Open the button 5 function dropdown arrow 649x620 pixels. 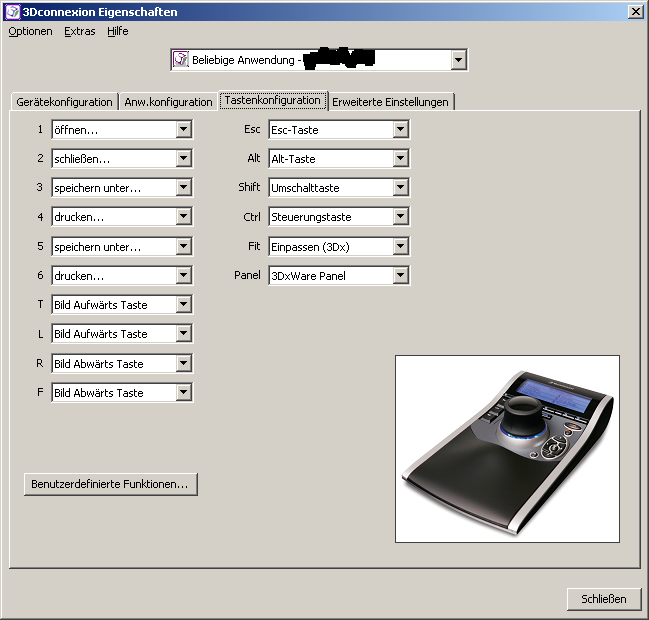click(183, 247)
